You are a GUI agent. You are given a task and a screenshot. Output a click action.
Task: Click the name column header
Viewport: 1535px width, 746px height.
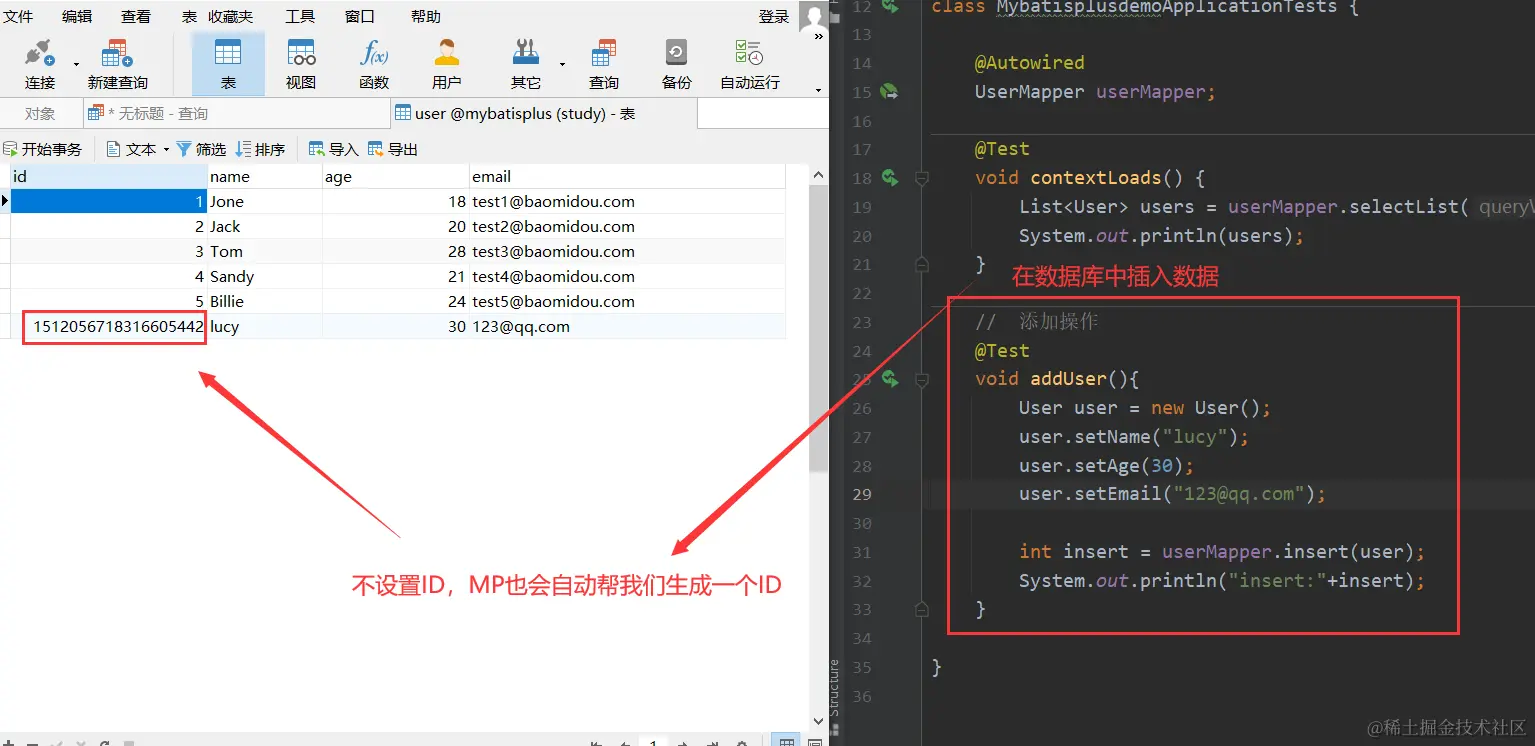(x=264, y=176)
